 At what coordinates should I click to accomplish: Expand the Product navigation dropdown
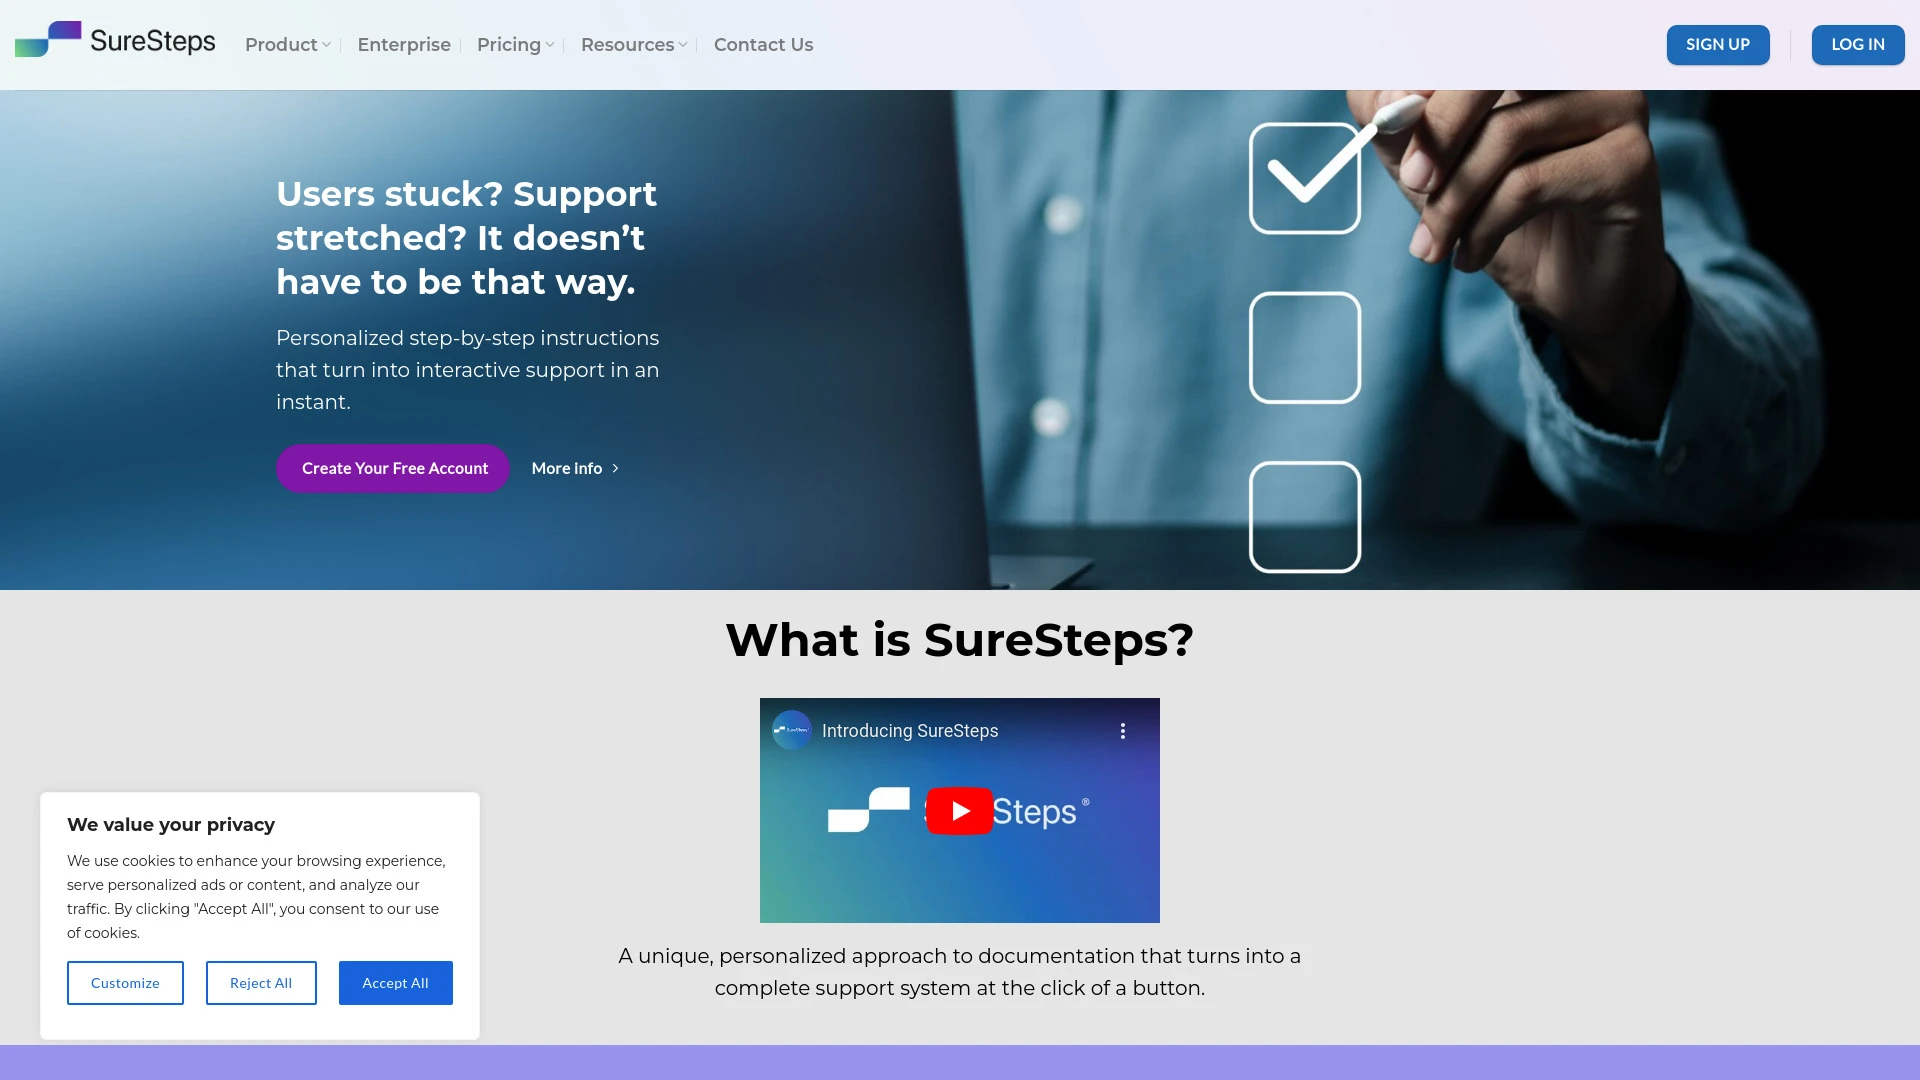tap(287, 45)
